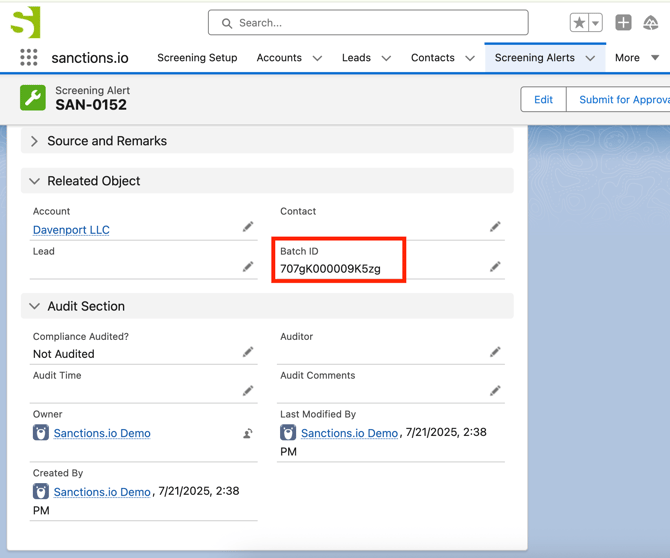Edit the Contact field pencil icon

pyautogui.click(x=495, y=226)
